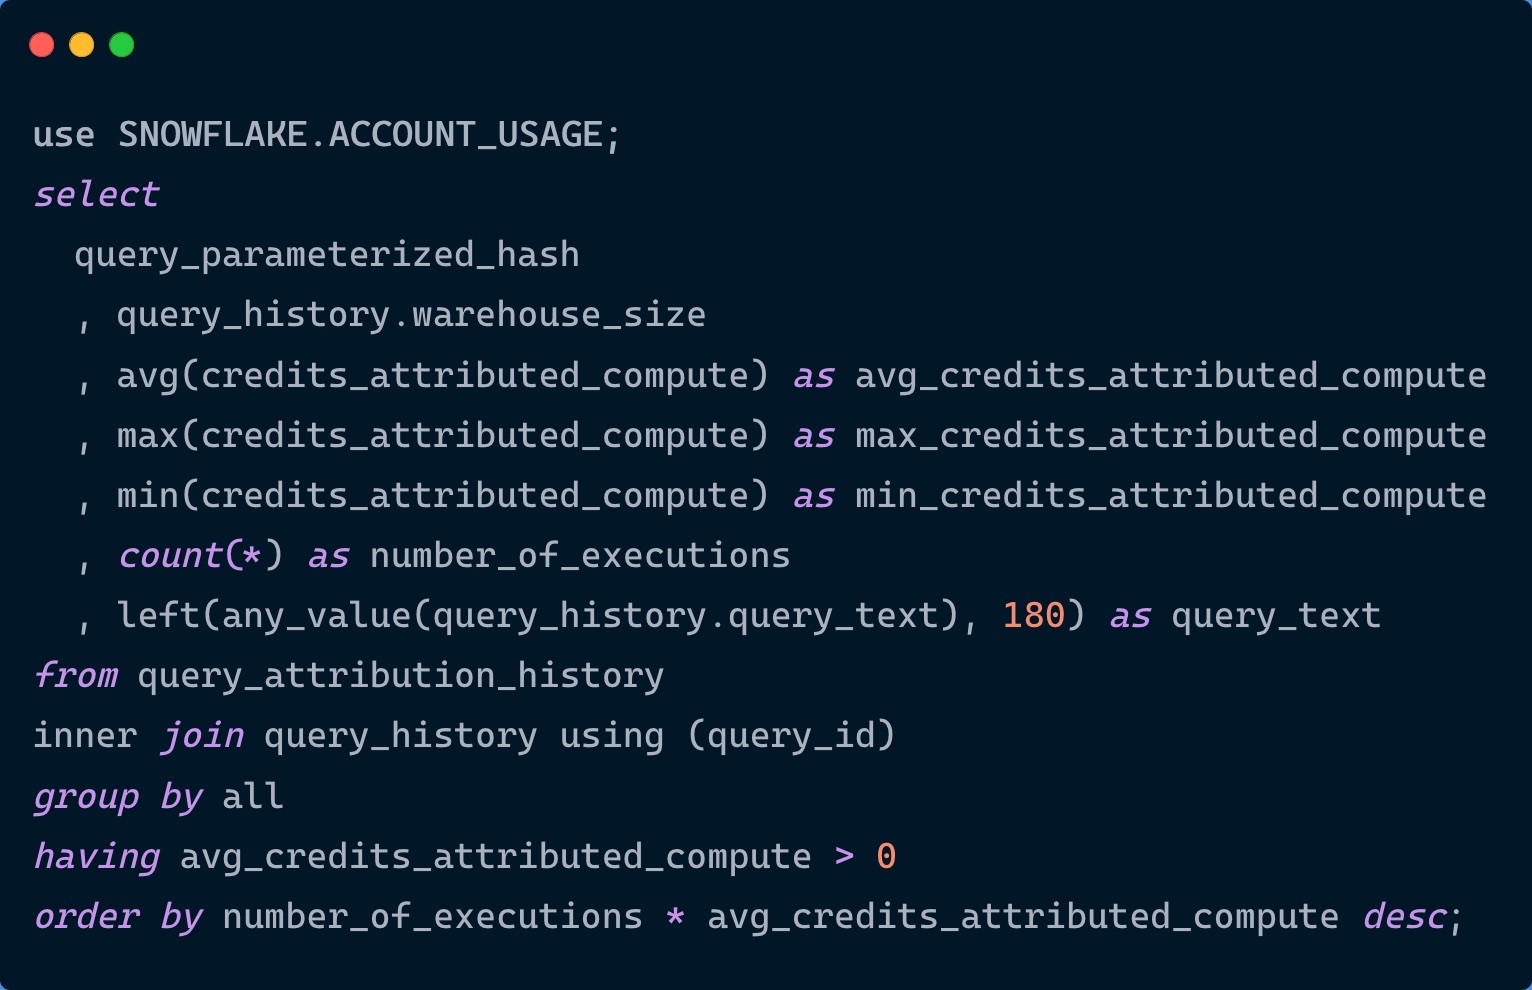The width and height of the screenshot is (1532, 990).
Task: Click the orange 0 in having clause
Action: point(886,856)
